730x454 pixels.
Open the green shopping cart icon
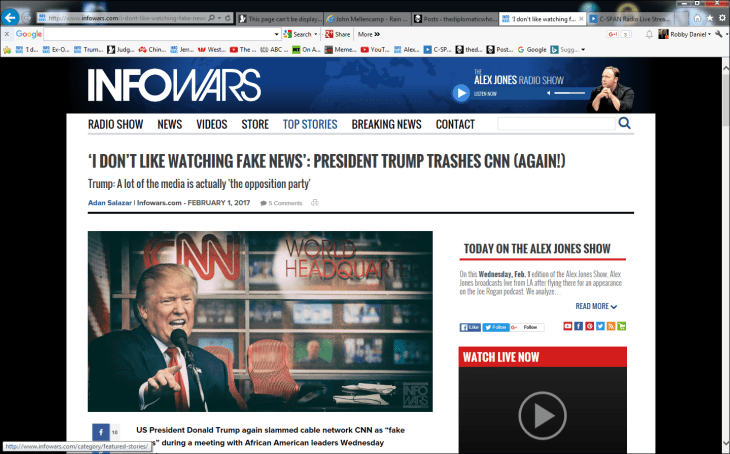[x=622, y=326]
